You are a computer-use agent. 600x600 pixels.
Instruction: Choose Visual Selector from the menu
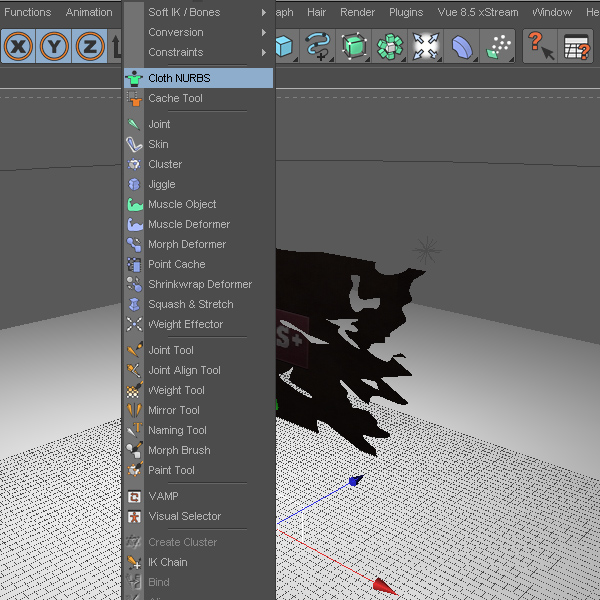point(198,516)
